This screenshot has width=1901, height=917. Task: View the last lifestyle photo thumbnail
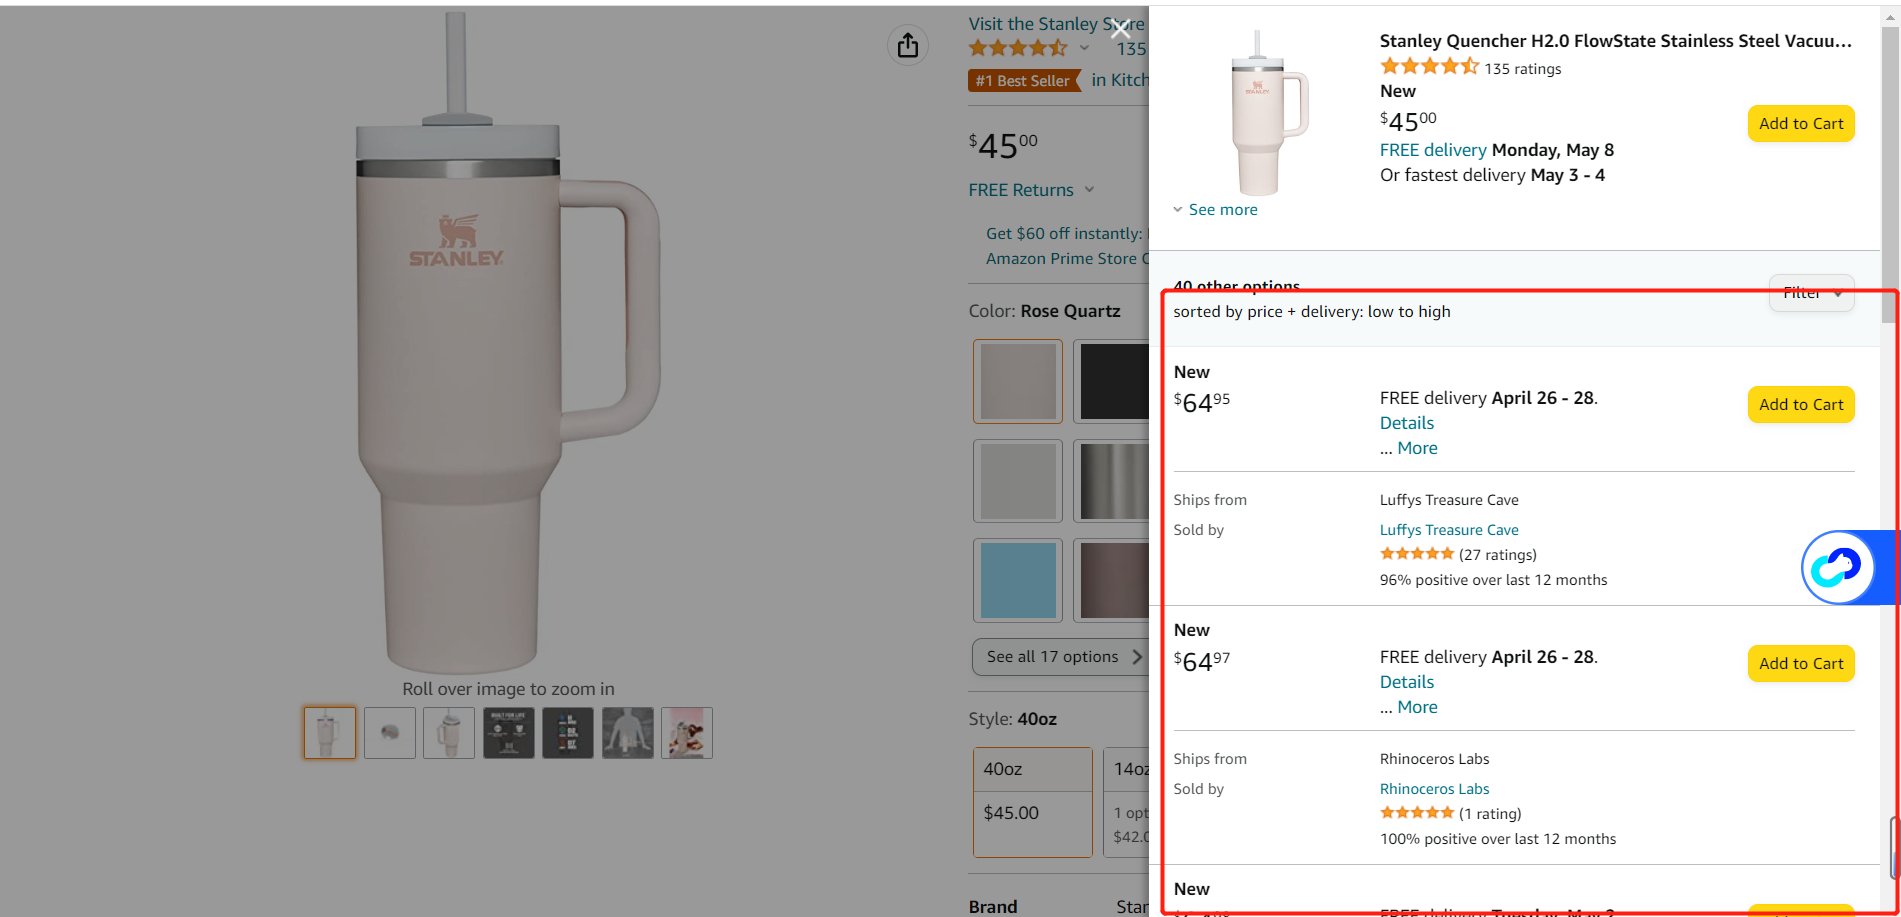[x=687, y=733]
